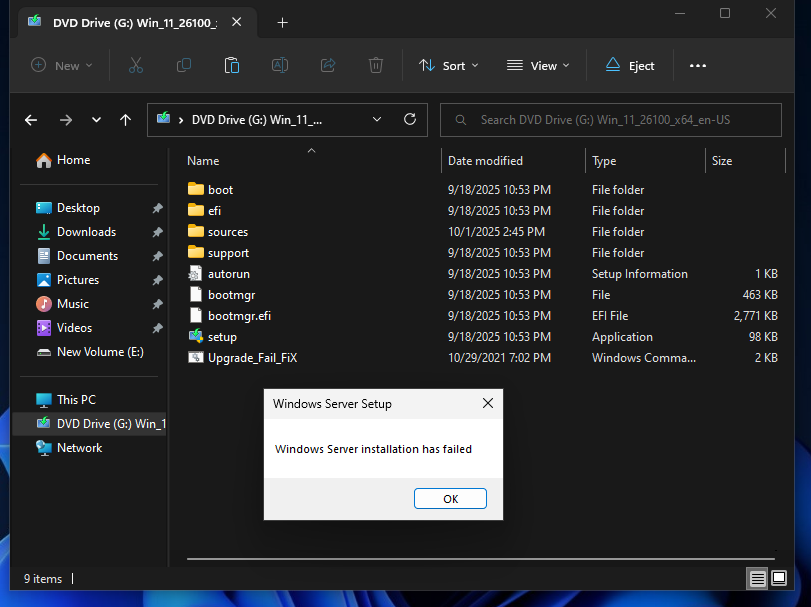The width and height of the screenshot is (811, 607).
Task: Select the sources folder
Action: (x=218, y=232)
